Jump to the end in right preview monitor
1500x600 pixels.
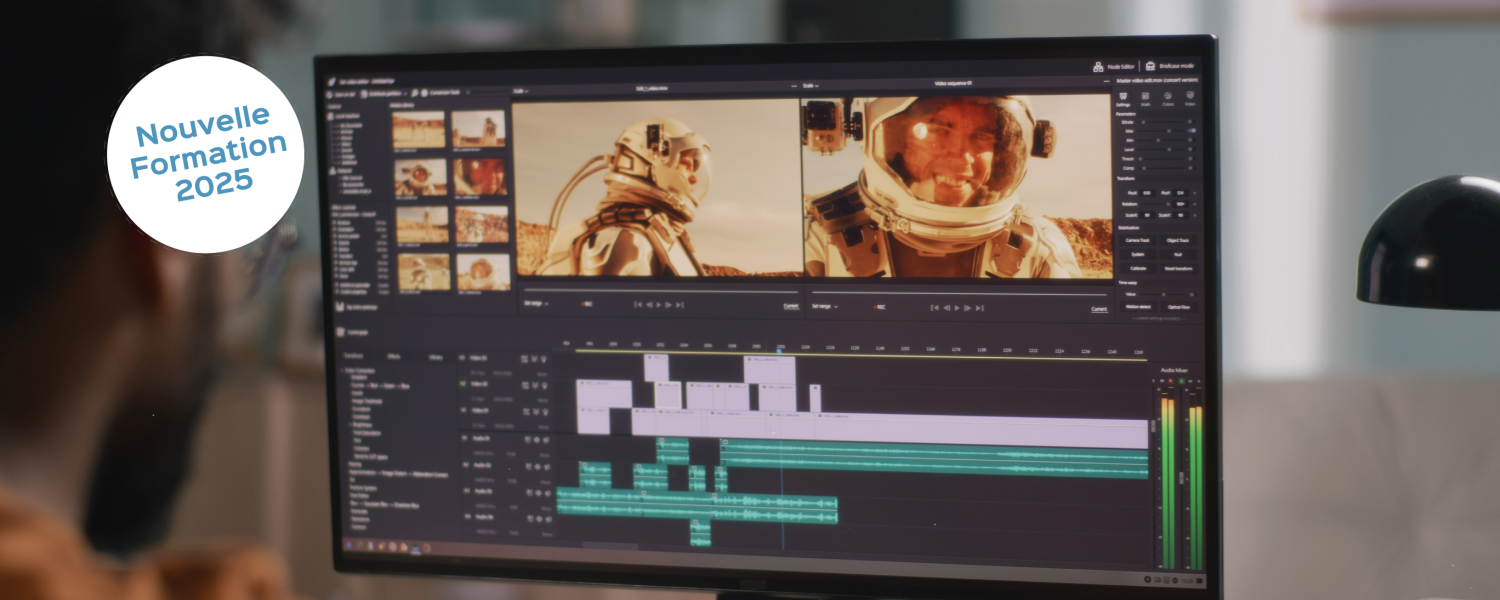click(x=979, y=307)
